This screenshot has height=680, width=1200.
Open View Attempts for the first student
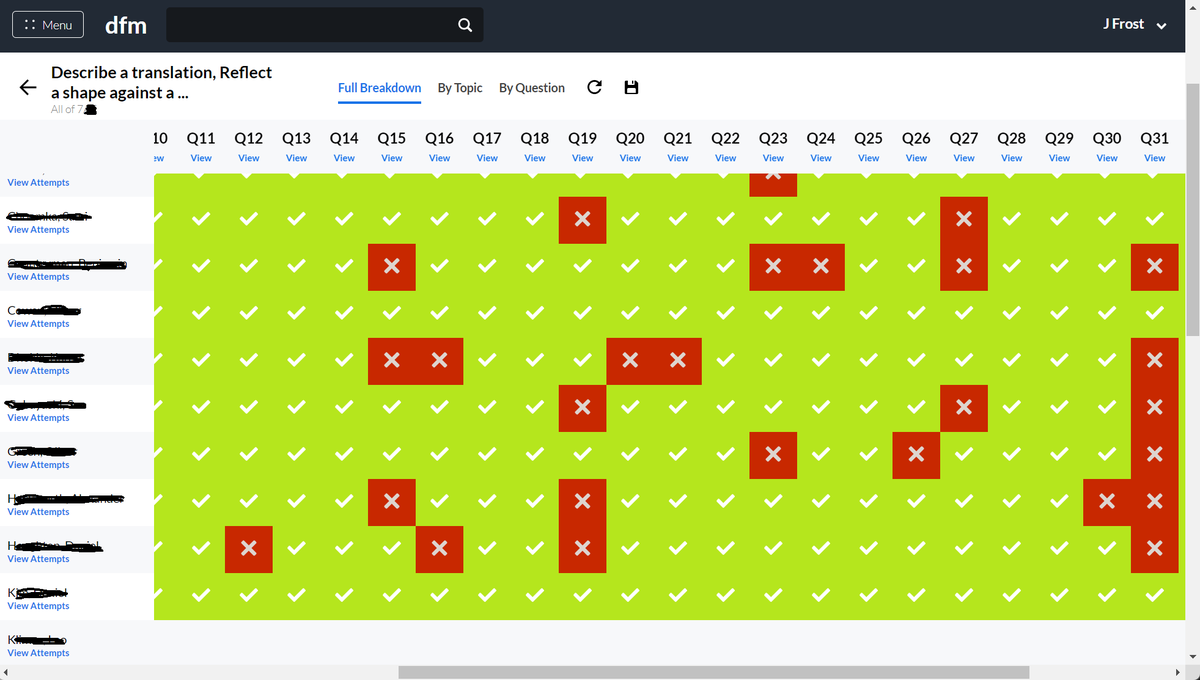(38, 182)
